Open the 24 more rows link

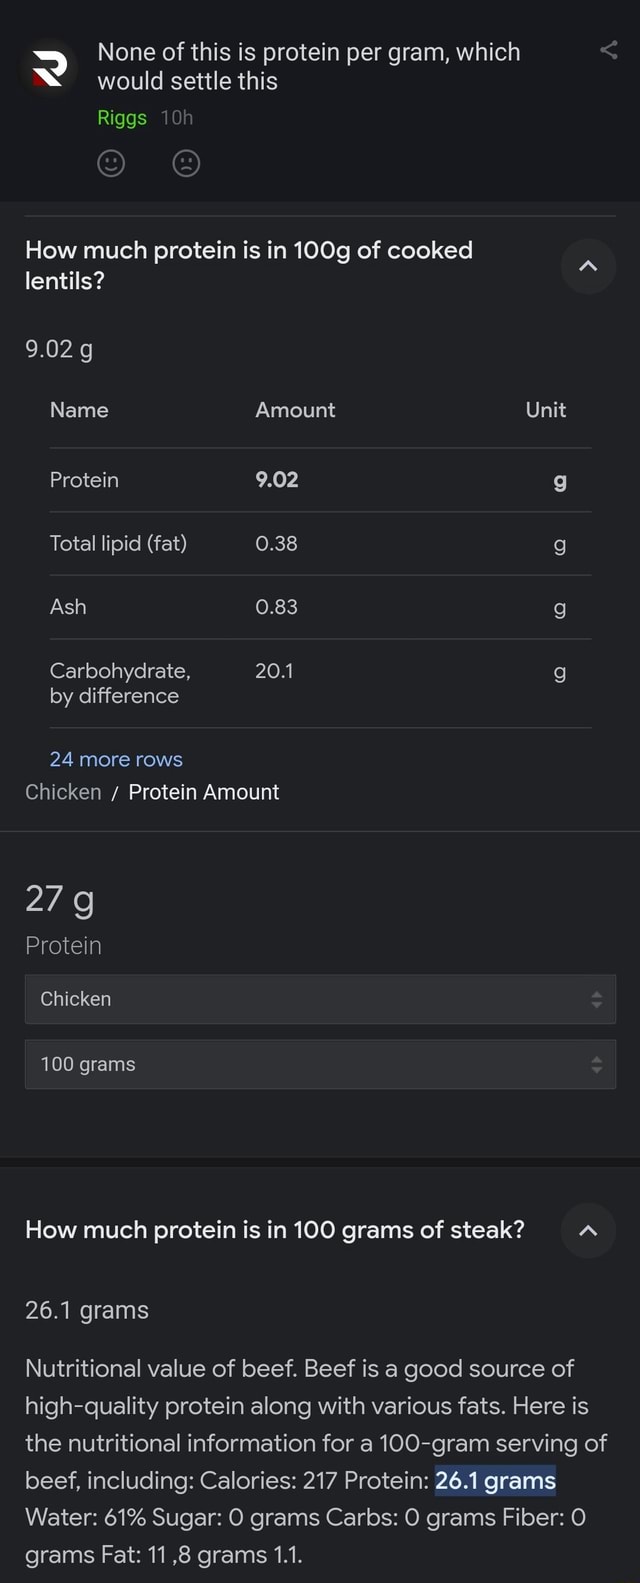(115, 759)
